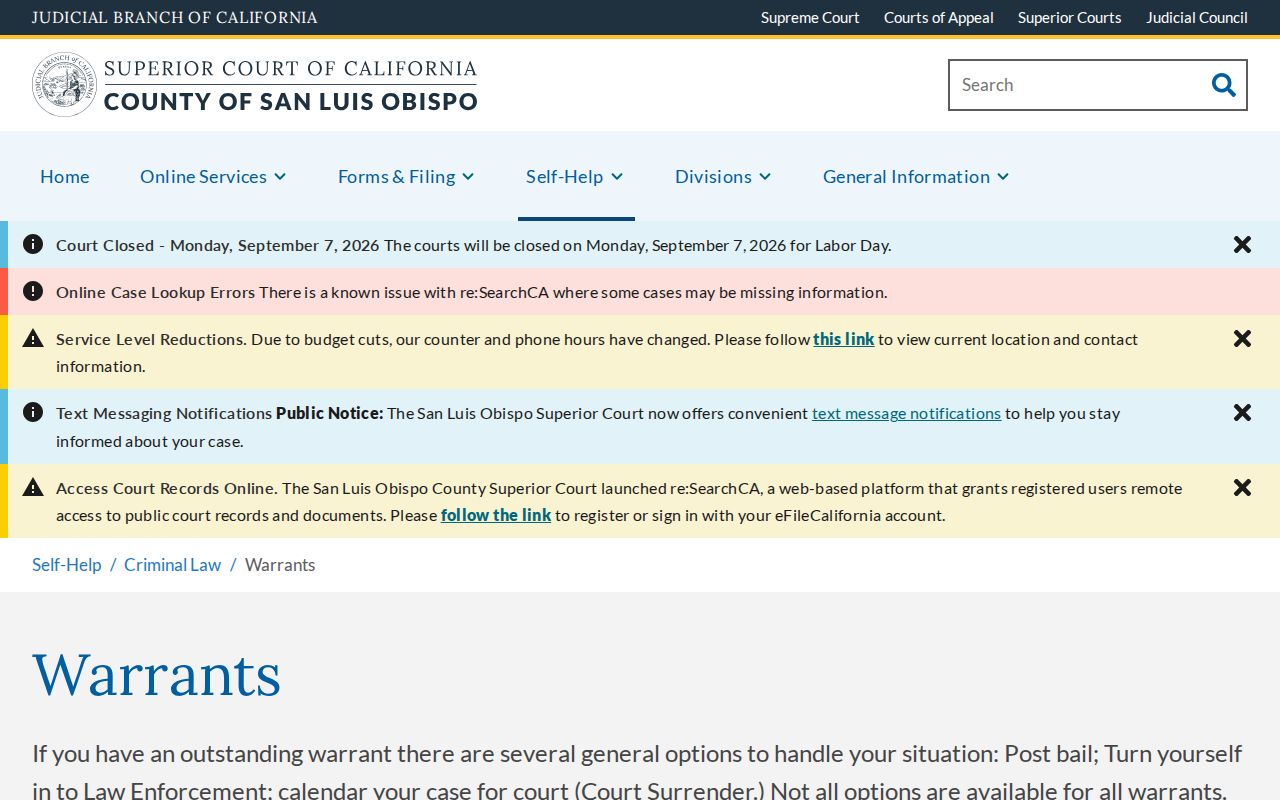
Task: Go to Self-Help breadcrumb
Action: [x=67, y=565]
